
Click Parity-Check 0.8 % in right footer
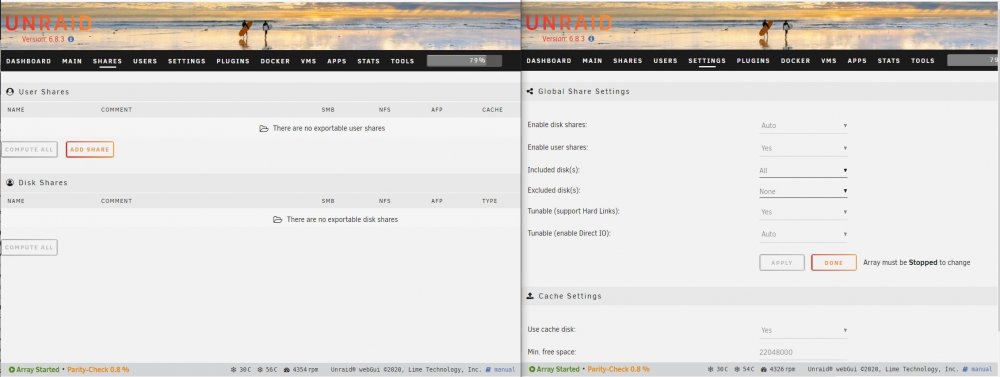click(618, 369)
